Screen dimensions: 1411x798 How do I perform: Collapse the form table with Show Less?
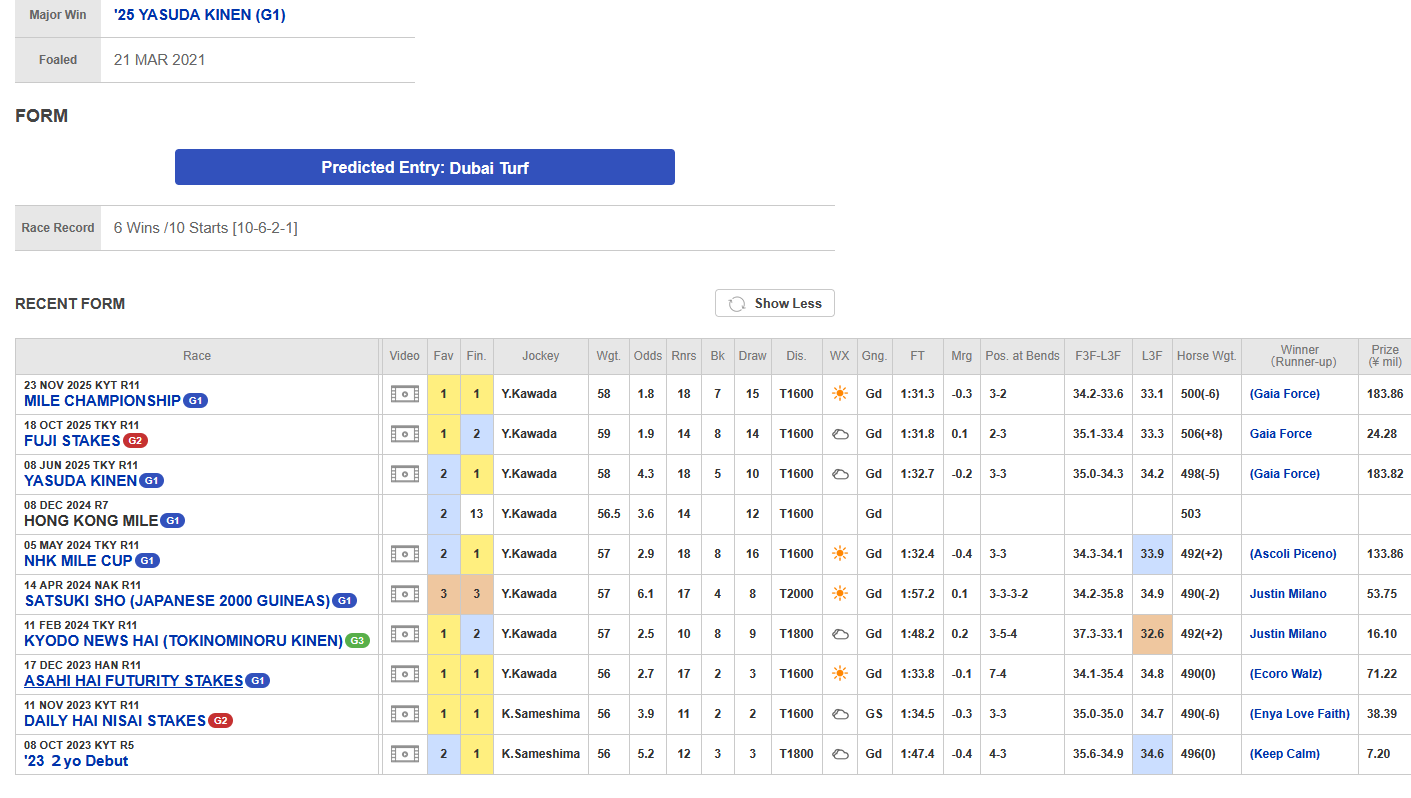tap(775, 303)
